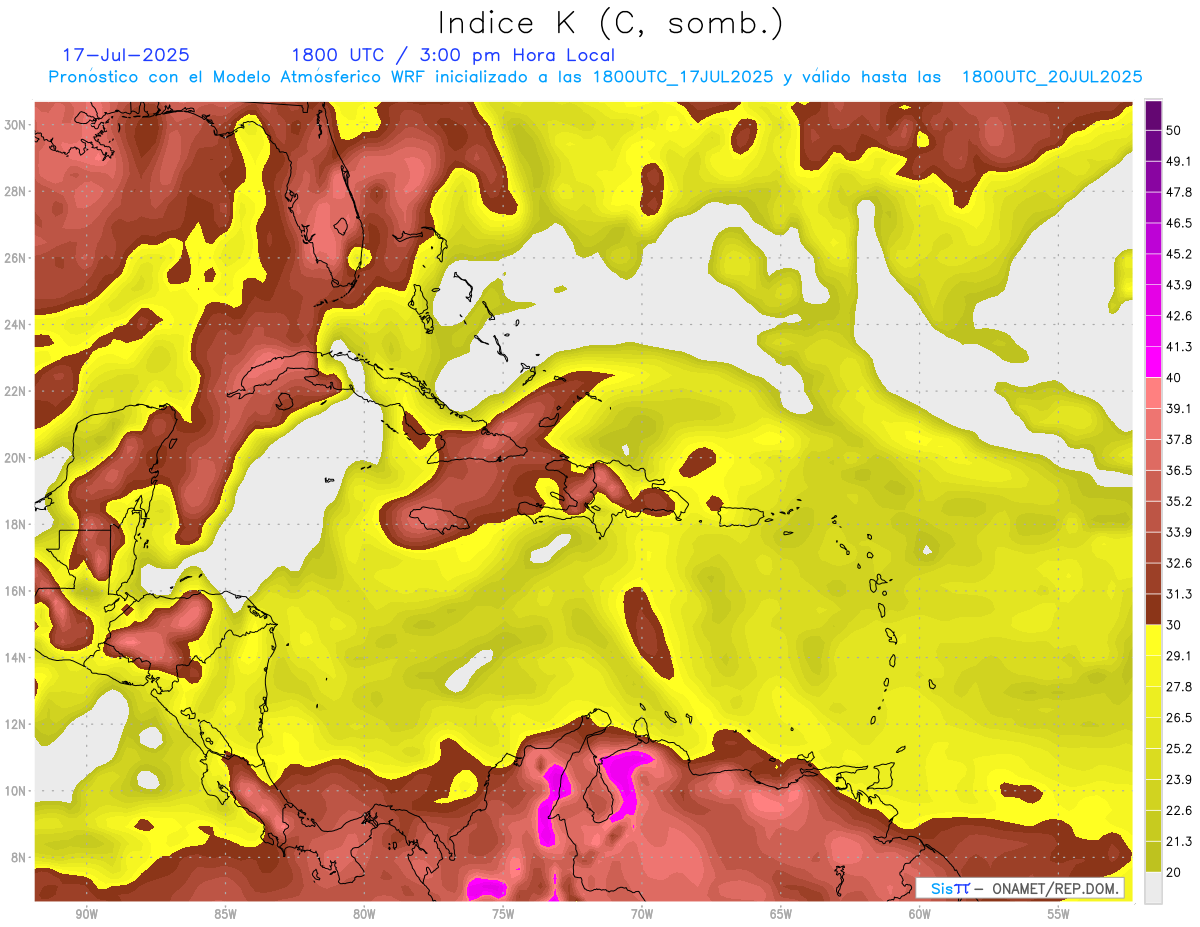
Task: Click the "Pronostico con el Modelo Atmosferico WRF" forecast line
Action: (x=595, y=76)
